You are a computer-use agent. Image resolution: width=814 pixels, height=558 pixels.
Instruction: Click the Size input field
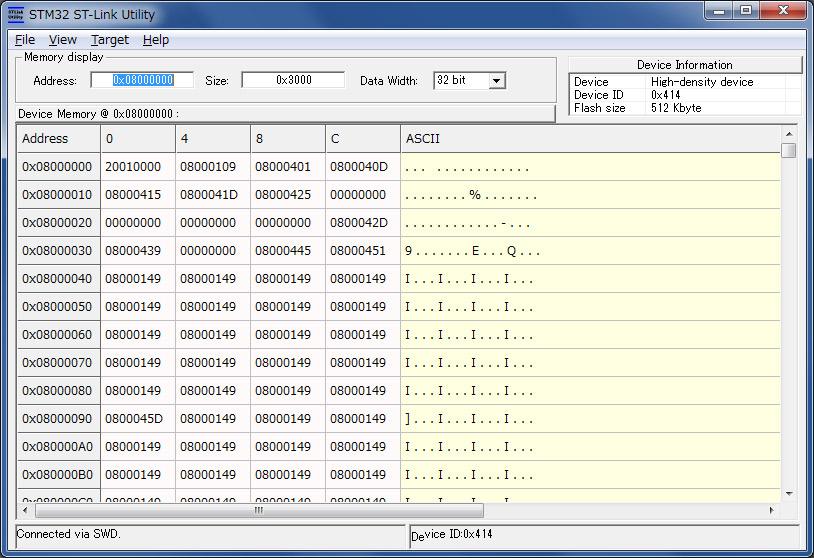point(292,80)
